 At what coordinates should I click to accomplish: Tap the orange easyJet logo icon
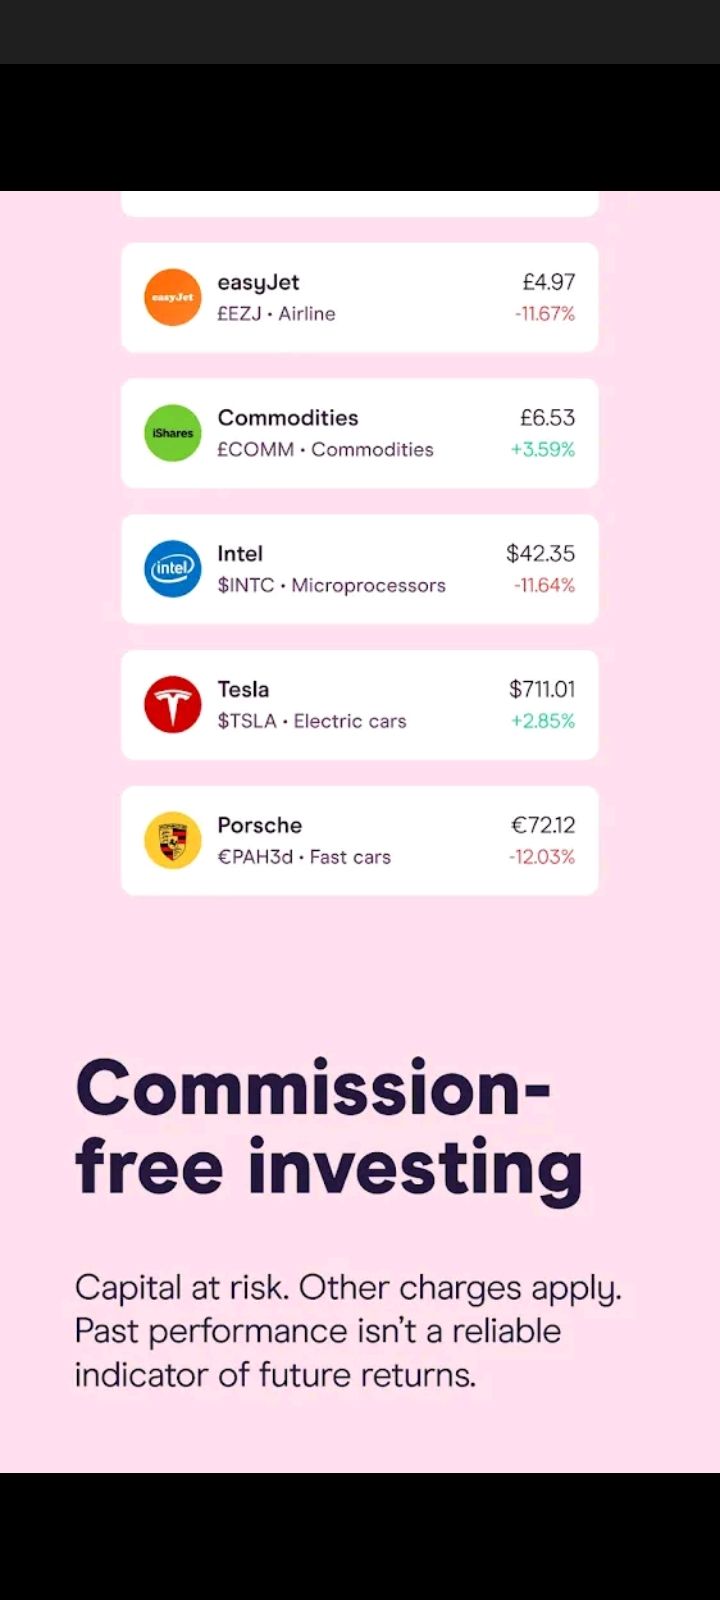tap(173, 297)
